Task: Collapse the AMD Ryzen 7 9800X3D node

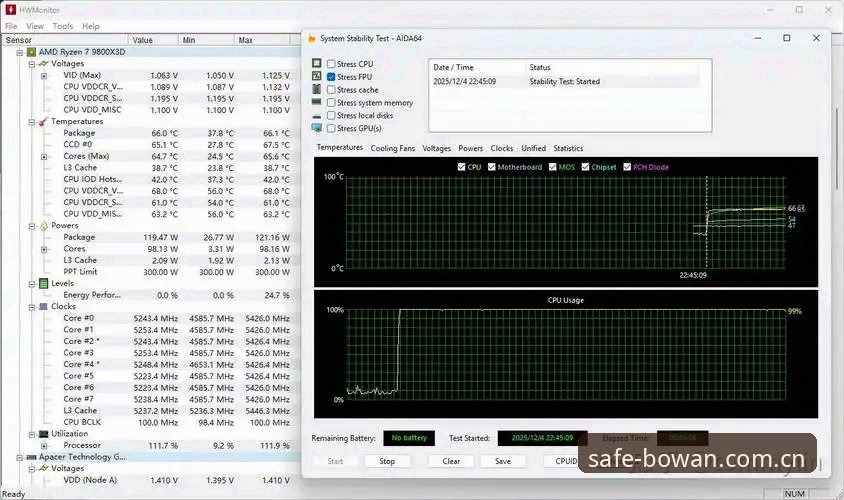Action: point(19,52)
